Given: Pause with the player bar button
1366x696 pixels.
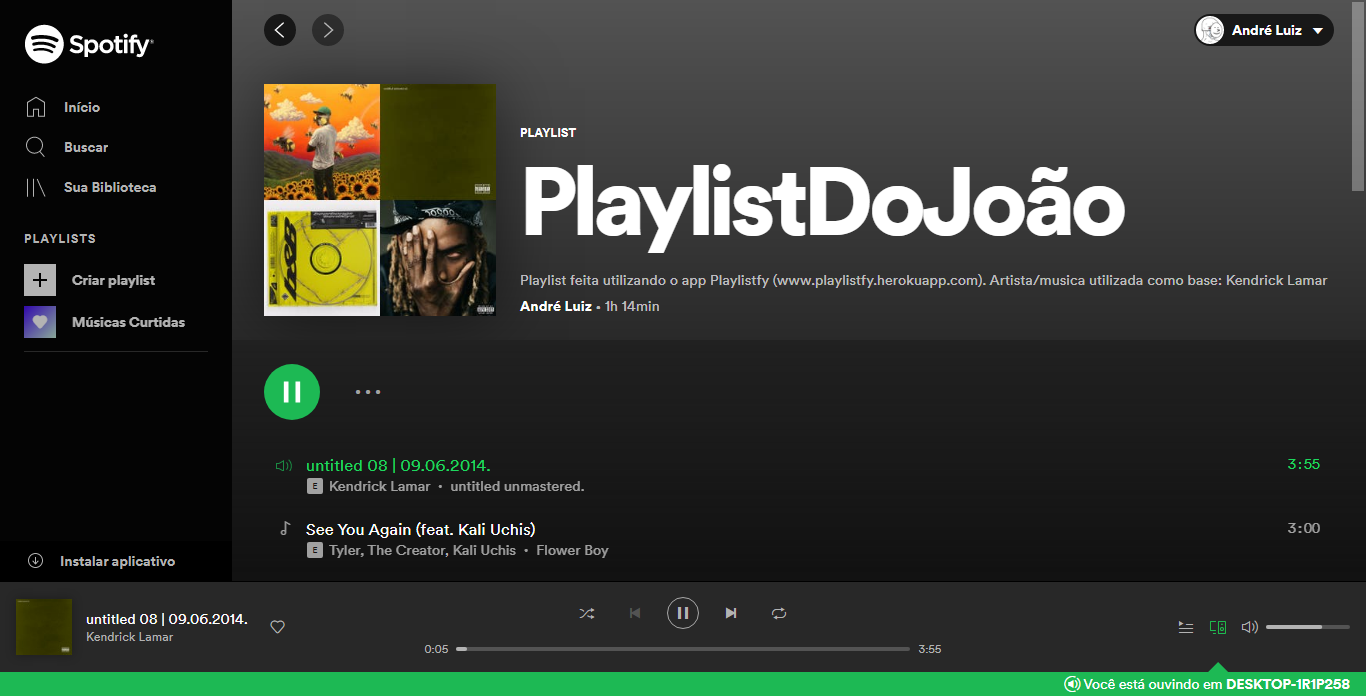Looking at the screenshot, I should click(683, 613).
